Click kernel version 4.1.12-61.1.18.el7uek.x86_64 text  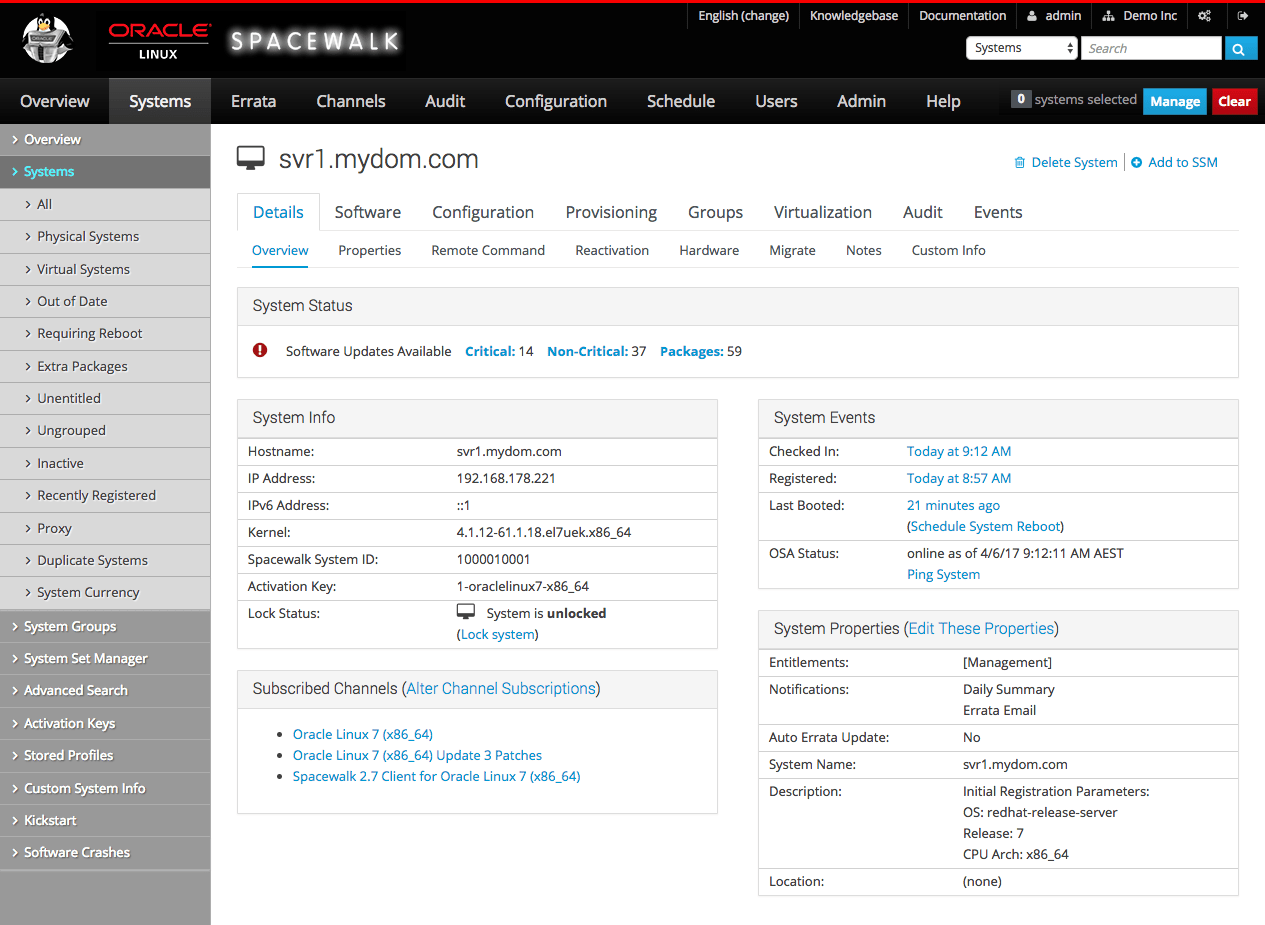(x=544, y=532)
